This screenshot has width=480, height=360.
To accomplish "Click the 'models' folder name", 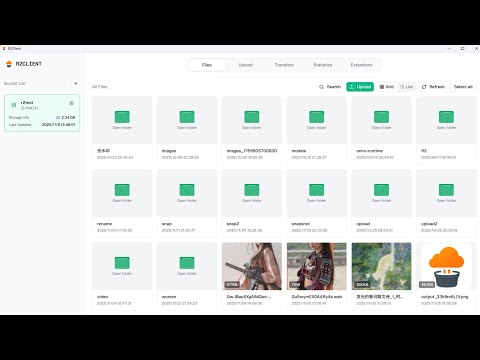I will point(299,151).
